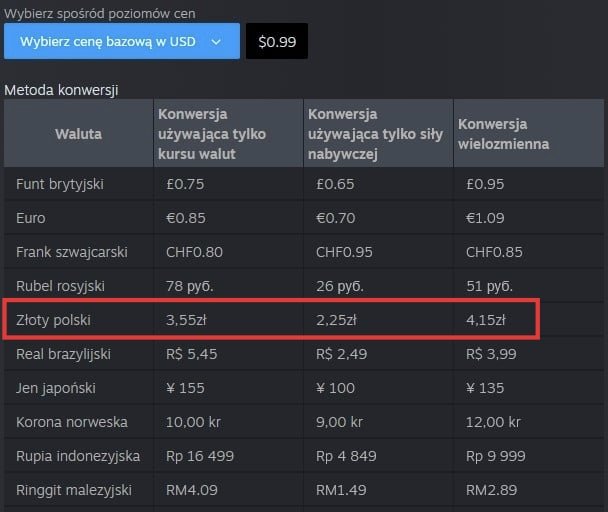Screen dimensions: 608x512
Task: Click the '26 руб.' value
Action: 340,286
